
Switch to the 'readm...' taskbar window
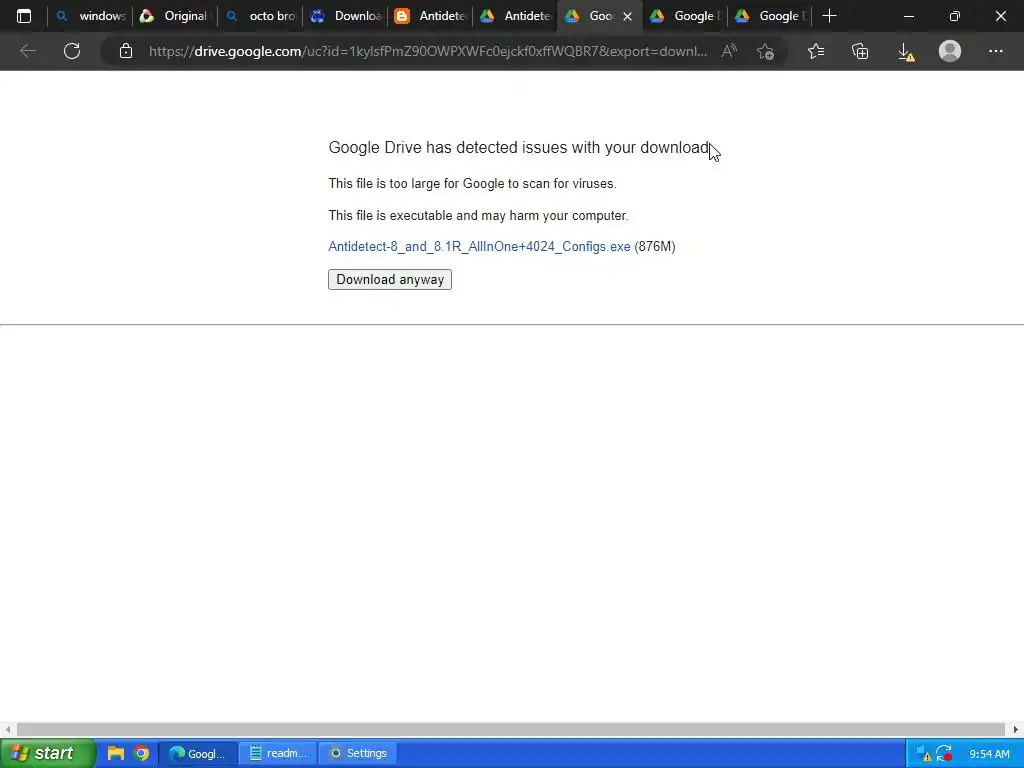pyautogui.click(x=278, y=753)
